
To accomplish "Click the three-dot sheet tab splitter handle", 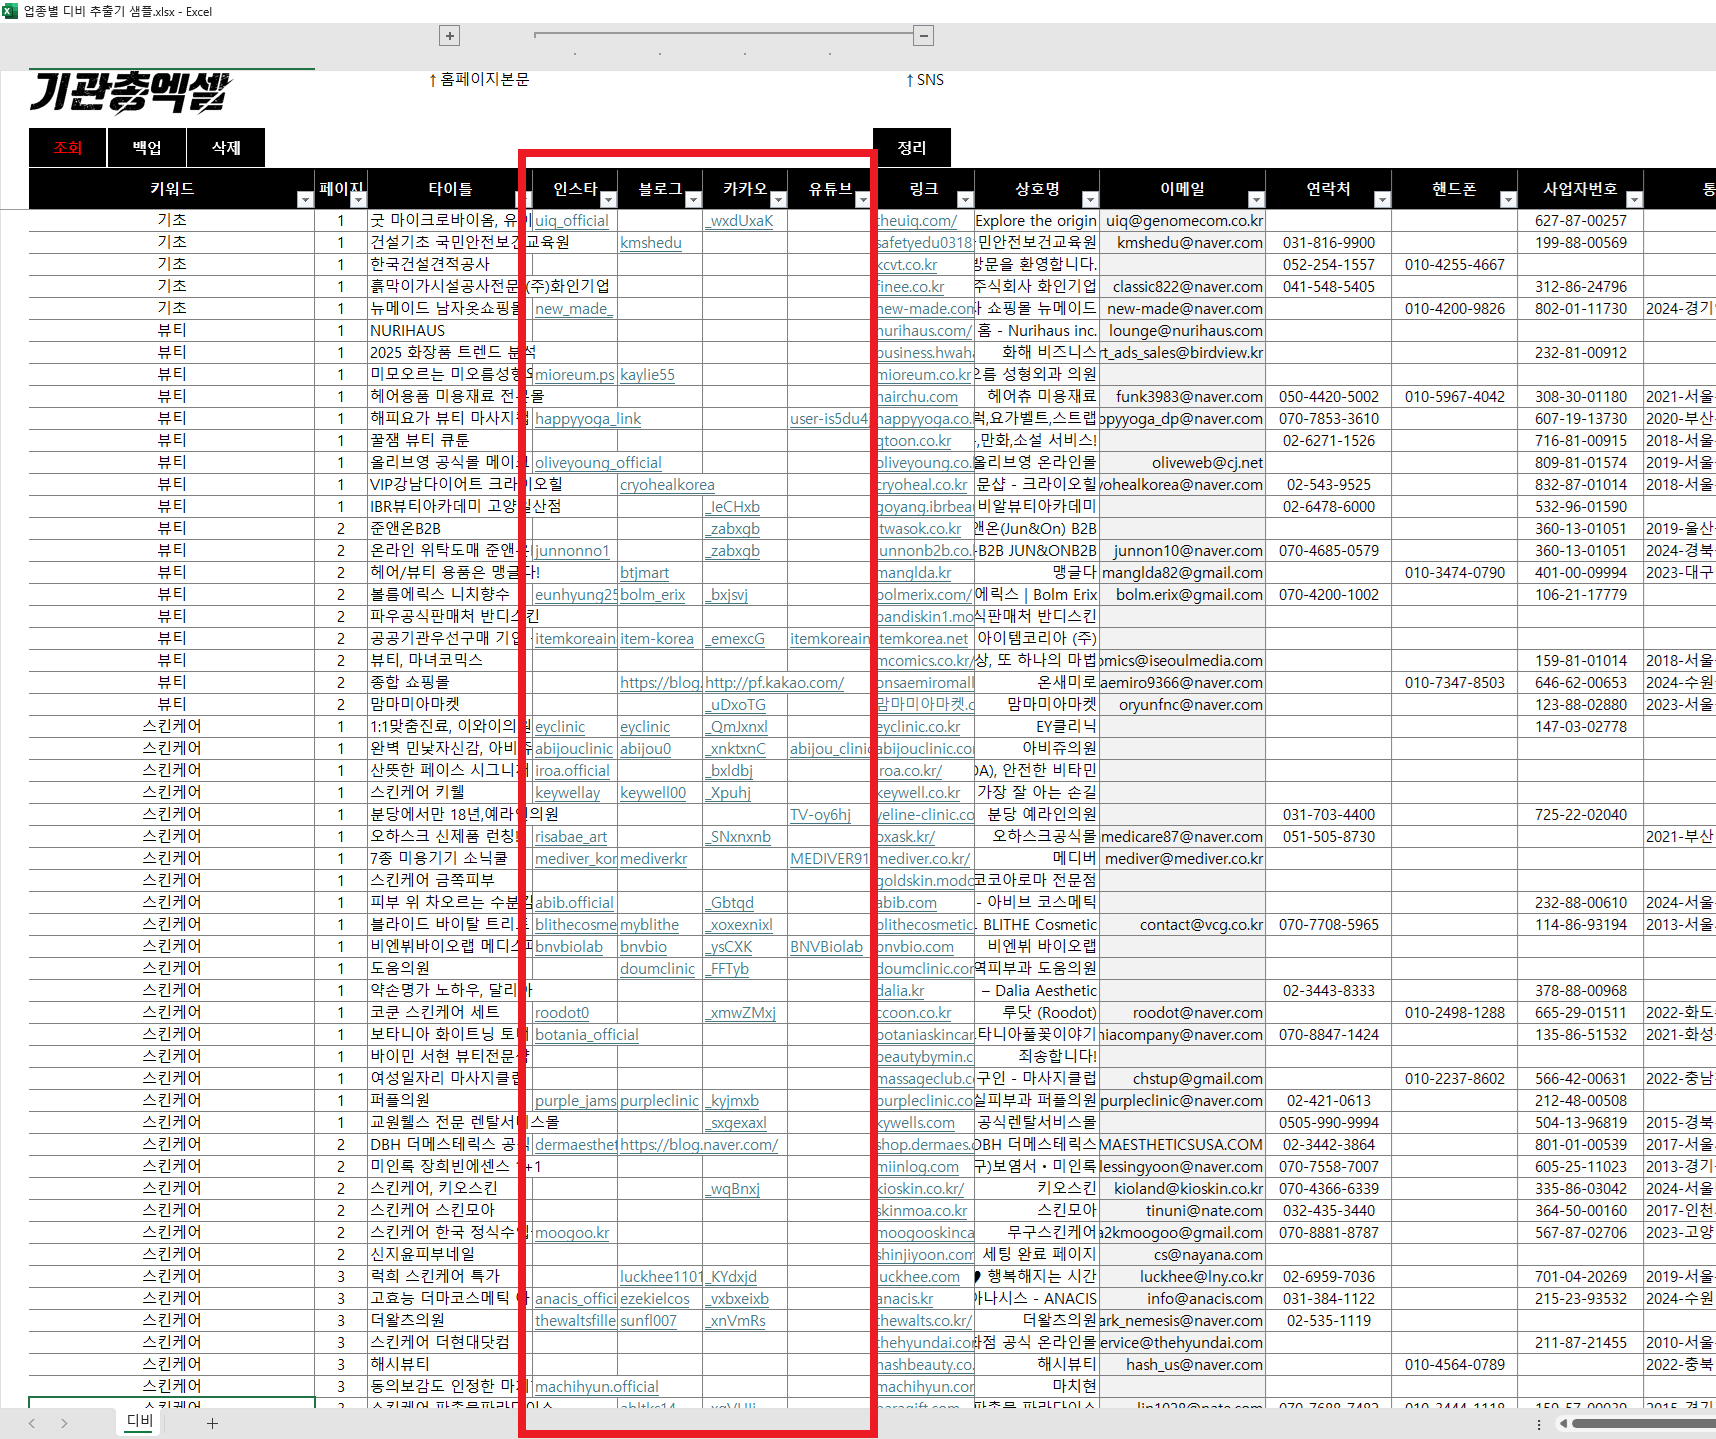I will [x=1539, y=1424].
